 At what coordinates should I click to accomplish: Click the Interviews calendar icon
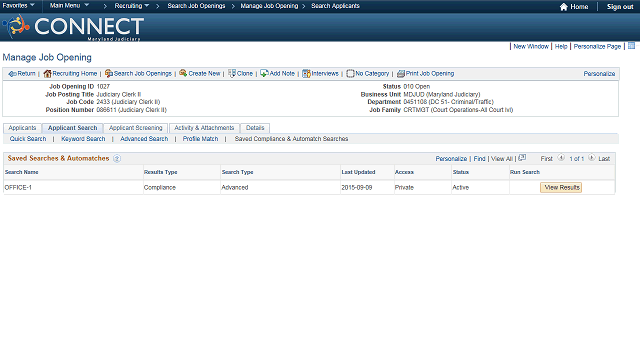point(306,73)
